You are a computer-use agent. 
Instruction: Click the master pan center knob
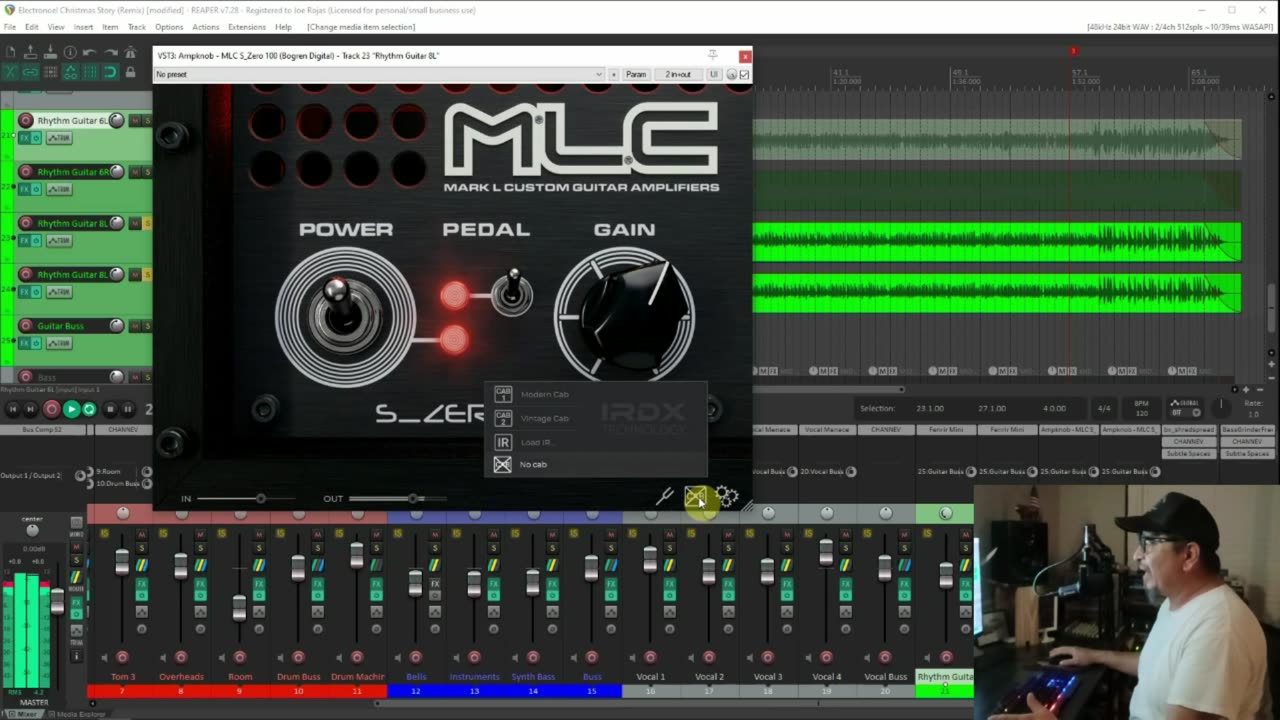click(32, 530)
